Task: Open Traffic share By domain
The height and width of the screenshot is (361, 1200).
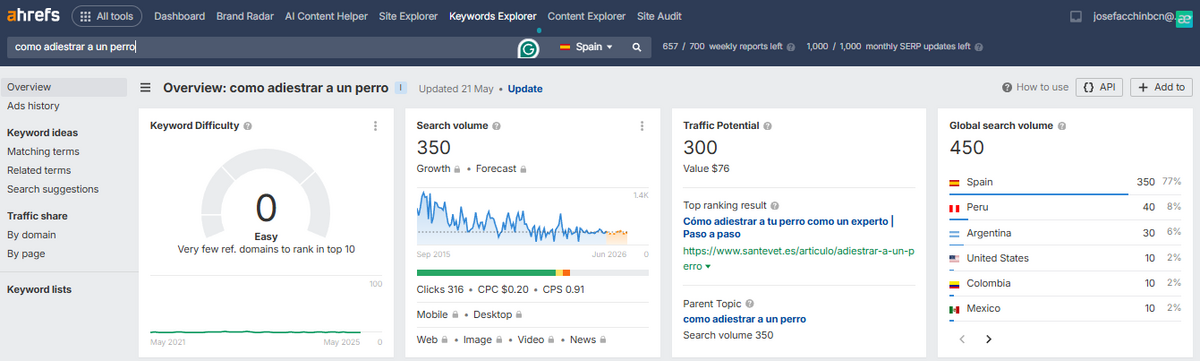Action: click(31, 235)
